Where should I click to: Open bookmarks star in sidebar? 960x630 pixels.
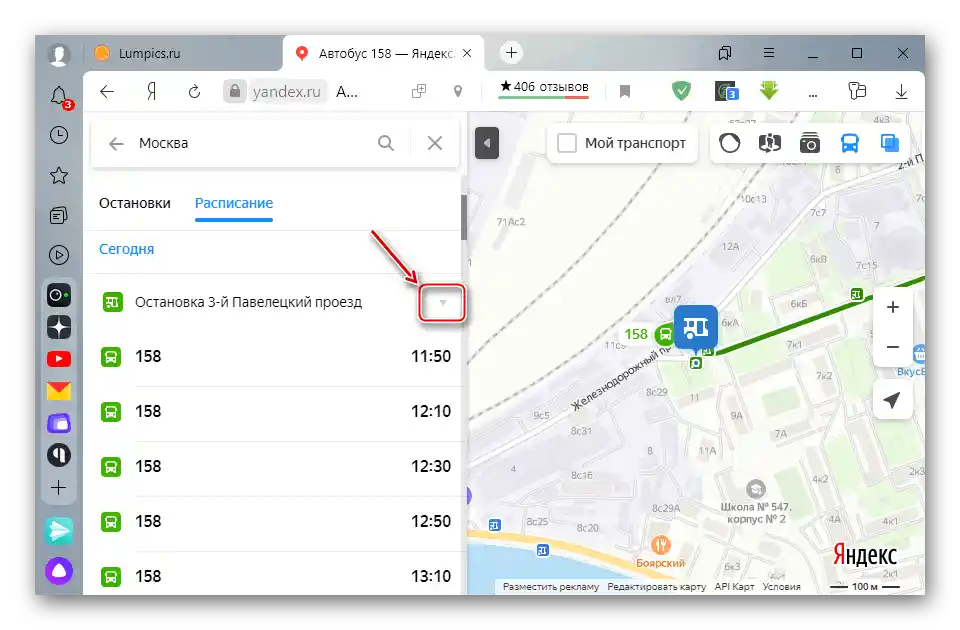coord(59,176)
